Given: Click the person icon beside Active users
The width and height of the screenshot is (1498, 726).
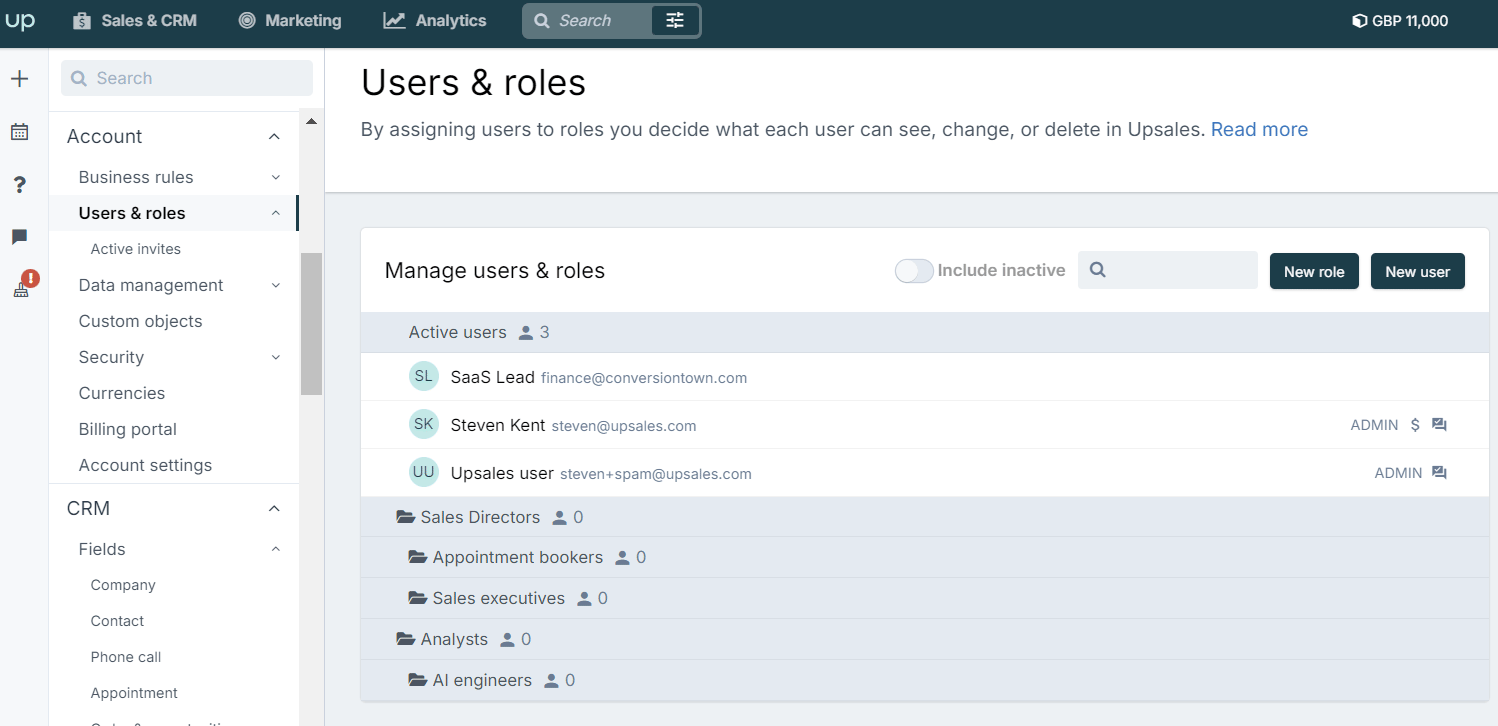Looking at the screenshot, I should point(526,333).
